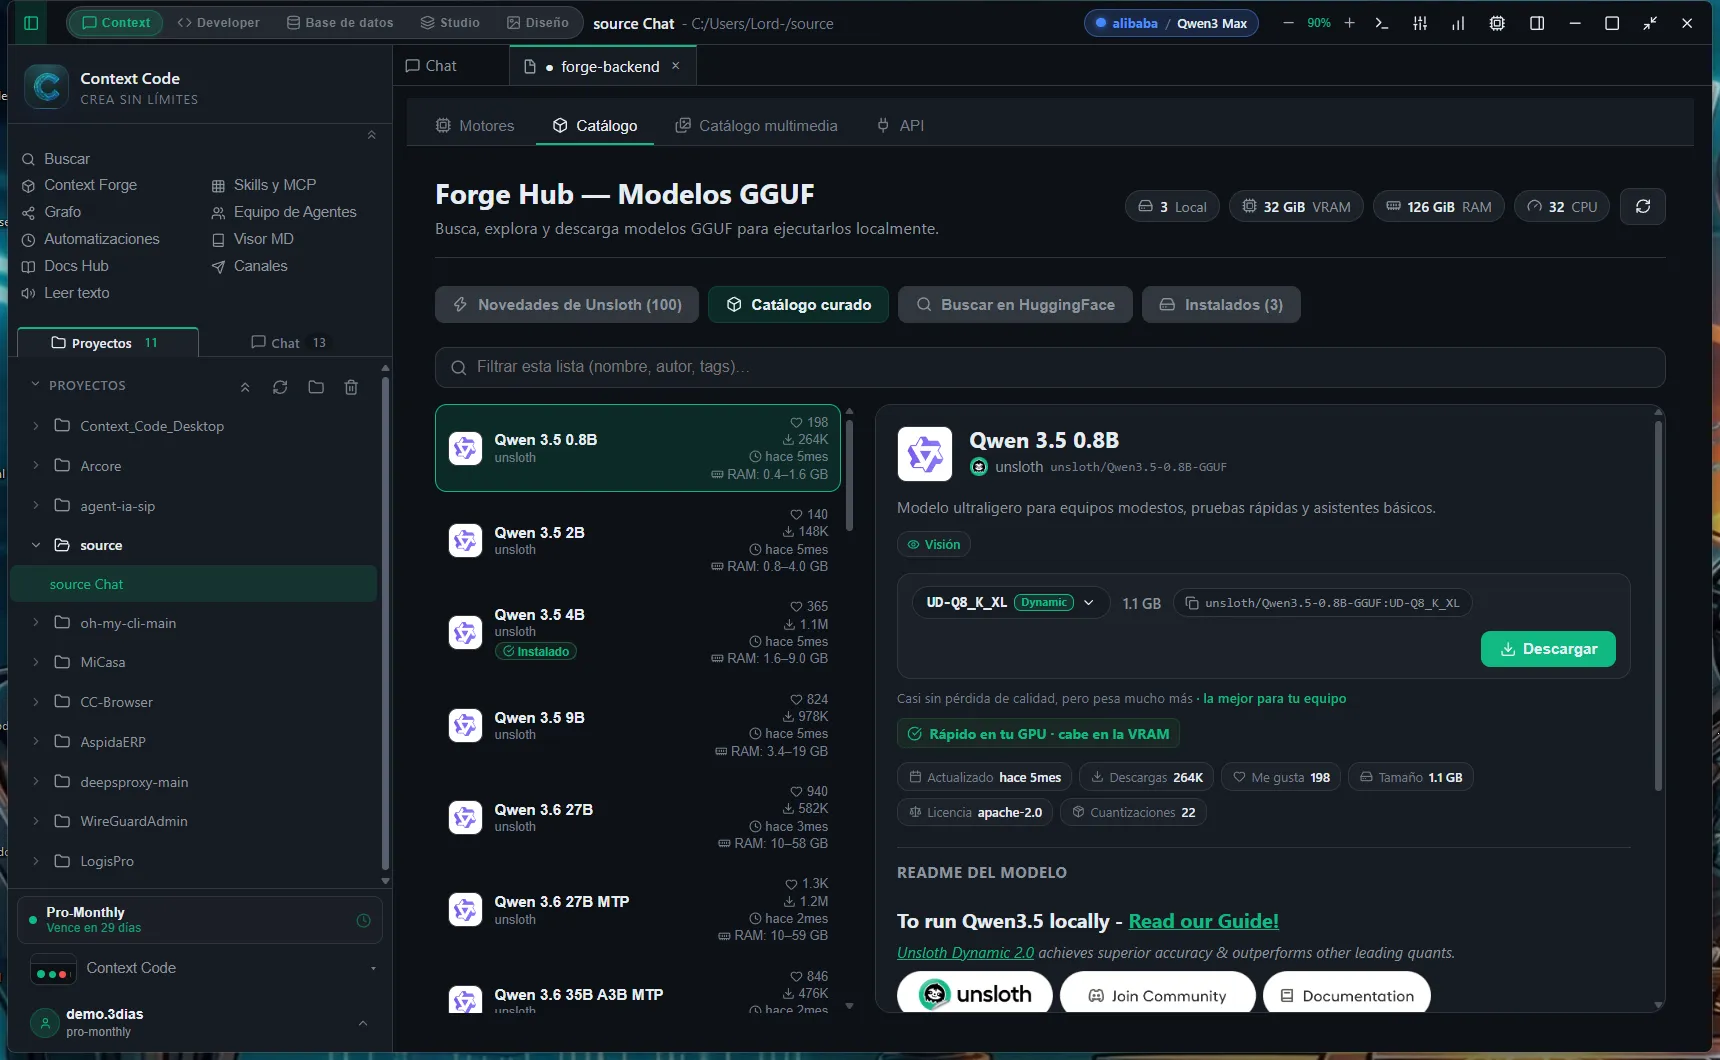The height and width of the screenshot is (1060, 1720).
Task: Create a new project folder icon
Action: click(x=316, y=387)
